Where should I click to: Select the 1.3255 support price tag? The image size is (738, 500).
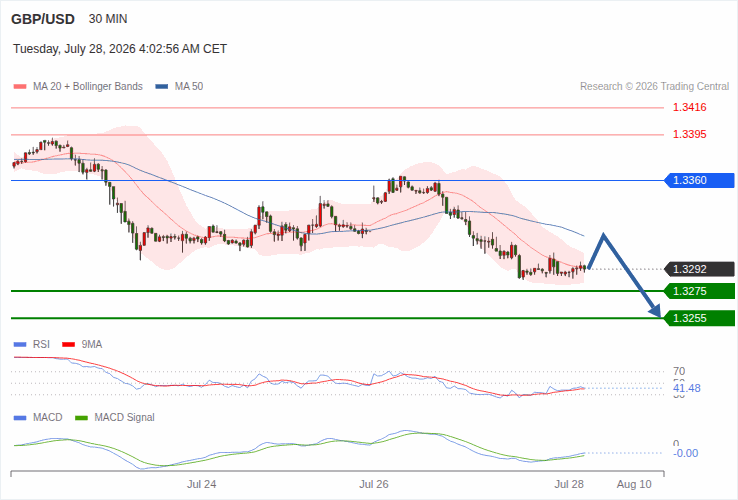coord(699,318)
